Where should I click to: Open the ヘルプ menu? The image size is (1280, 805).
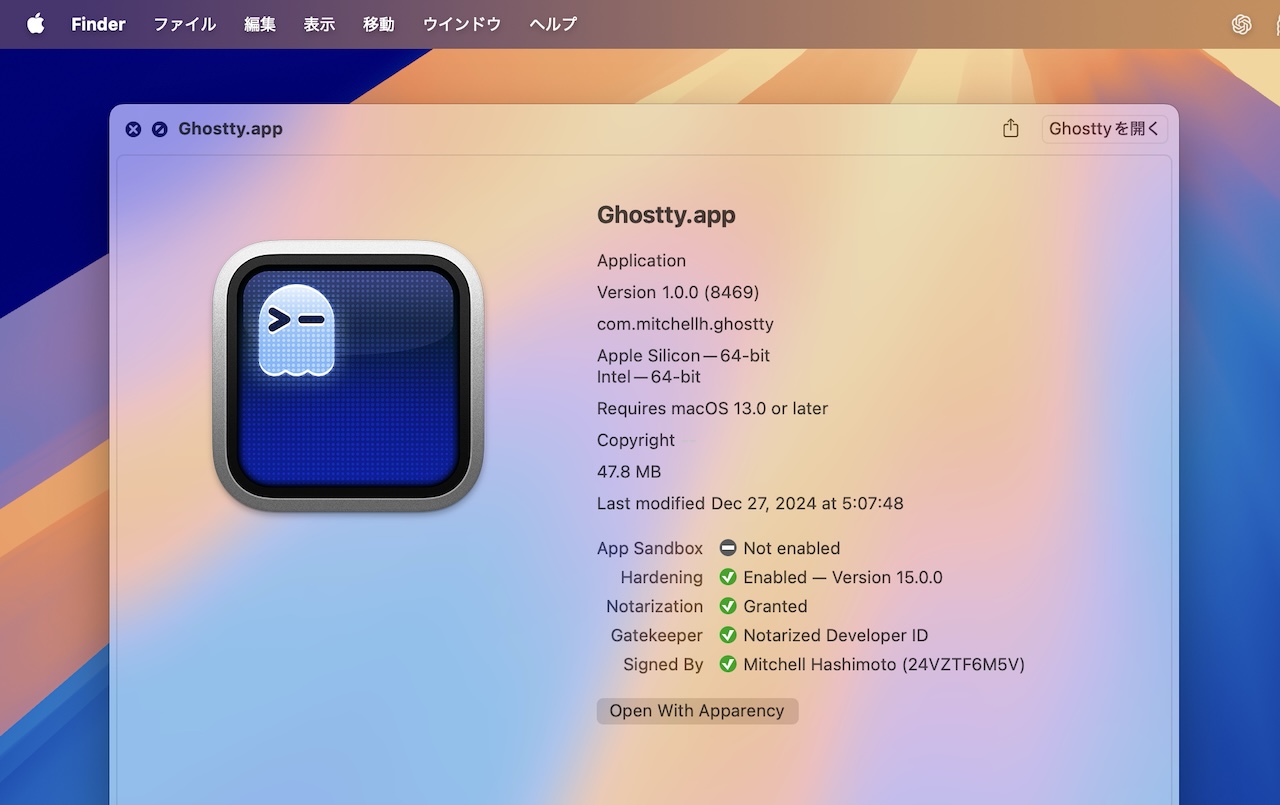coord(553,24)
